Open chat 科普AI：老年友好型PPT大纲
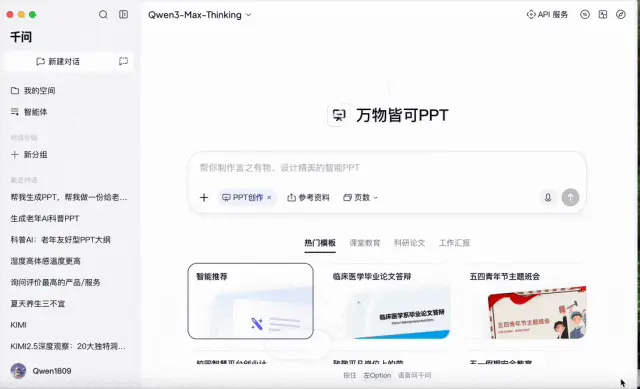This screenshot has height=389, width=640. [60, 240]
